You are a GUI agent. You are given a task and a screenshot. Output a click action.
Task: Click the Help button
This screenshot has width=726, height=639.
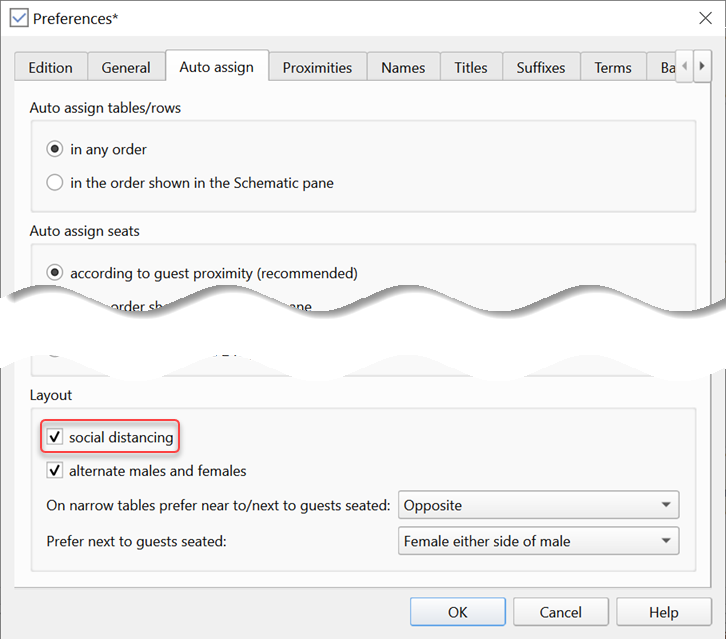point(663,612)
